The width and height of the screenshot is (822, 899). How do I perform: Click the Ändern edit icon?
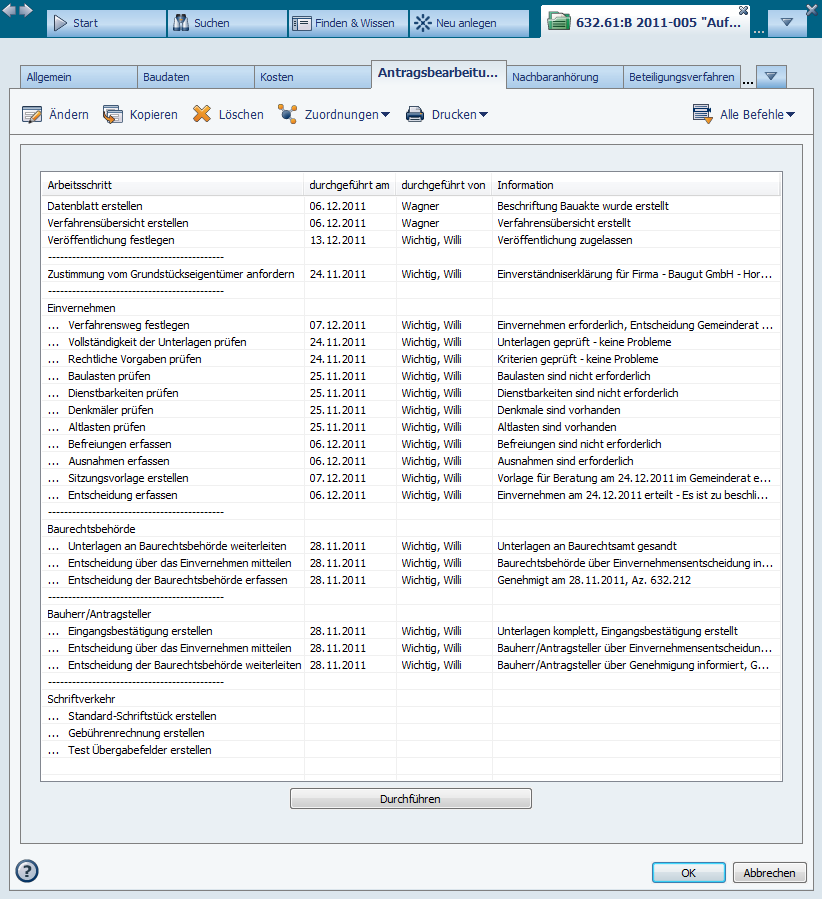point(32,115)
